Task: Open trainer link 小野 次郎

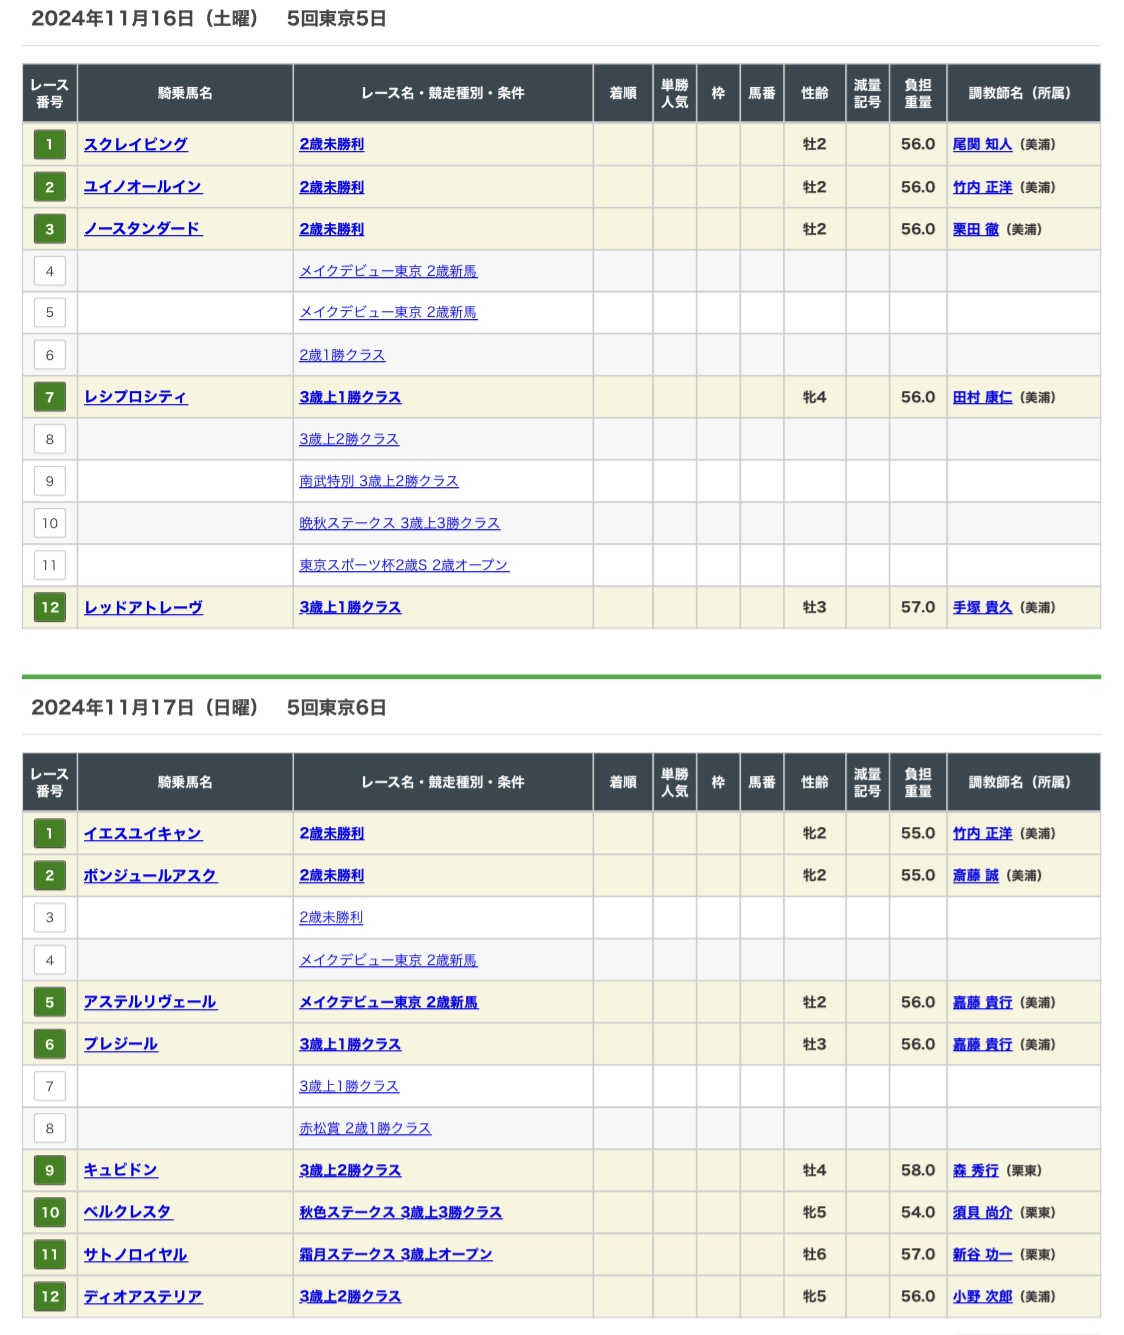Action: (x=982, y=1296)
